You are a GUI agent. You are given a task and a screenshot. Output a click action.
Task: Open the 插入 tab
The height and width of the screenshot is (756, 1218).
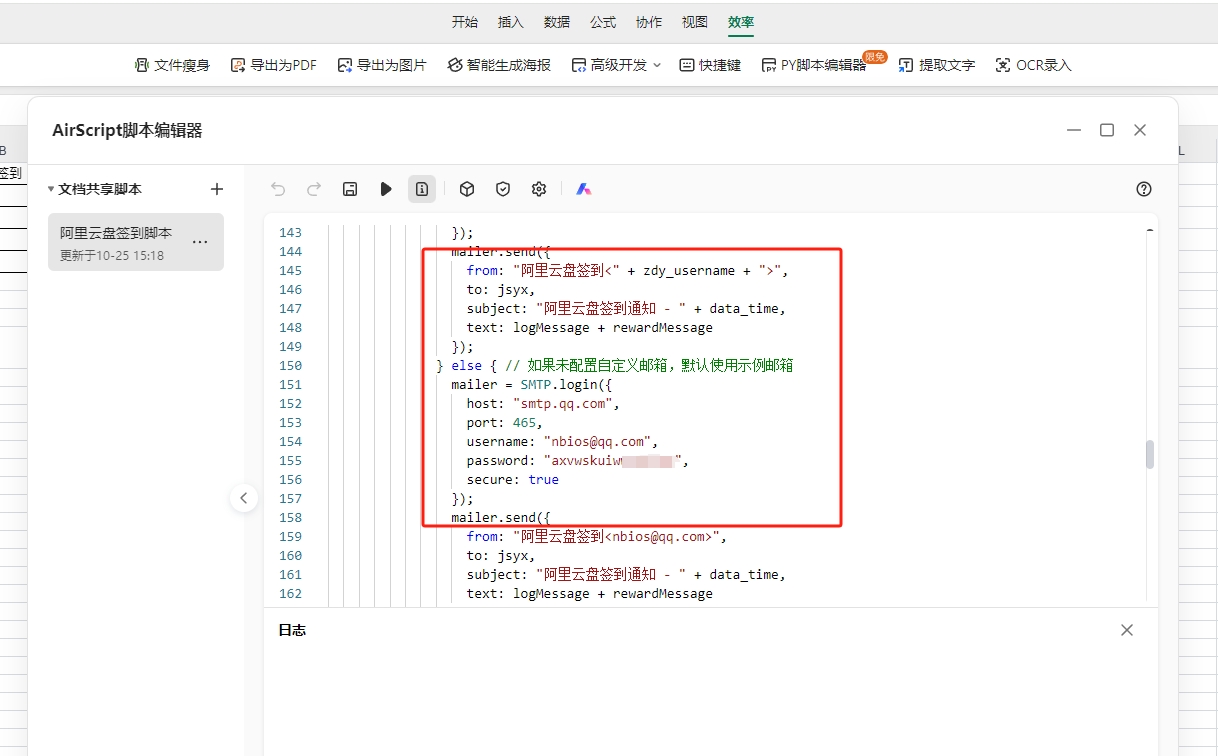click(x=511, y=22)
